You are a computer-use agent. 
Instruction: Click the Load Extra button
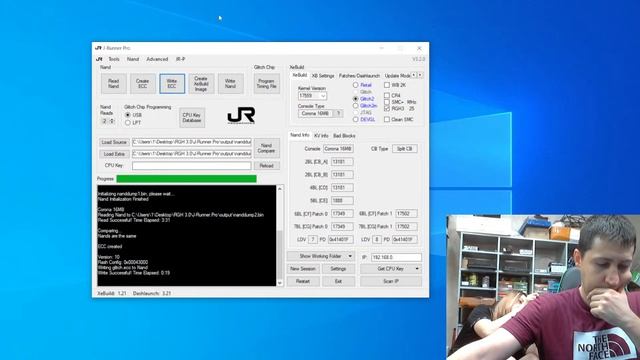114,154
